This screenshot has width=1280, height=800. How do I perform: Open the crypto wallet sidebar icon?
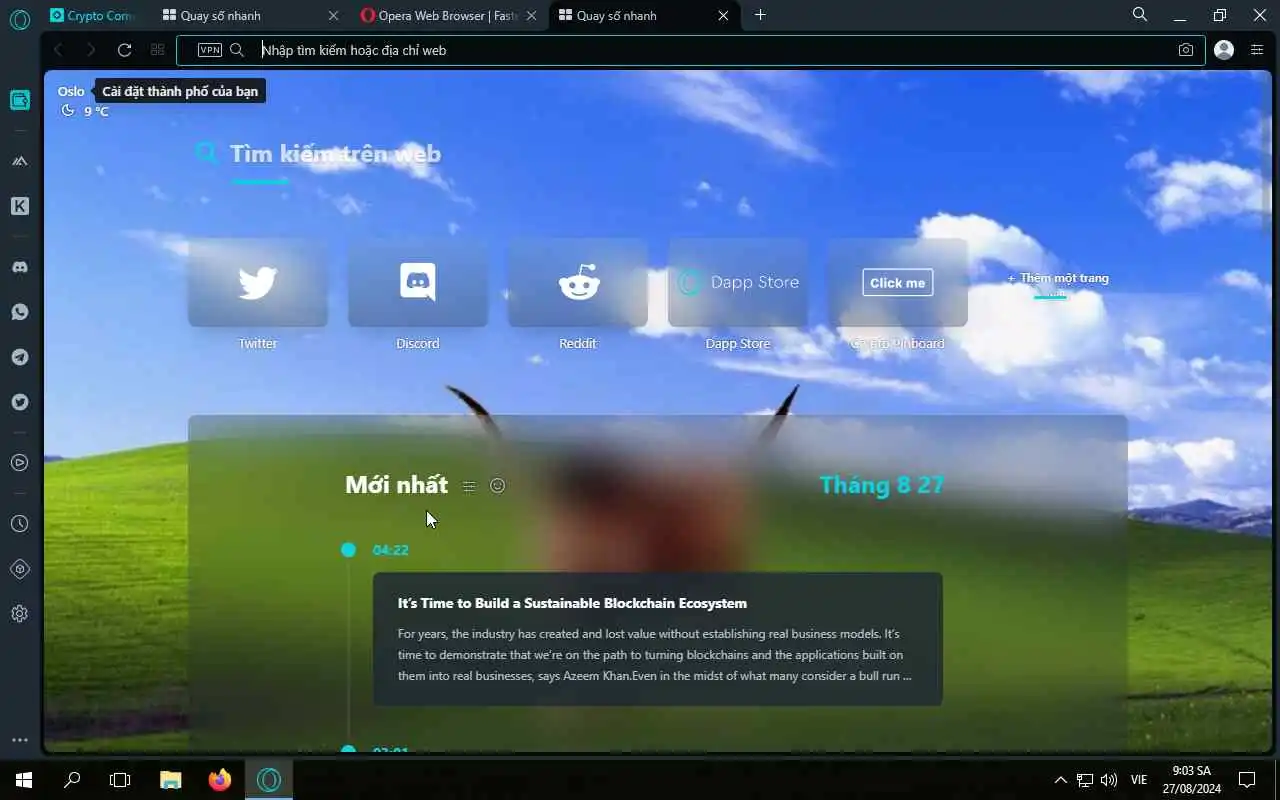[19, 100]
